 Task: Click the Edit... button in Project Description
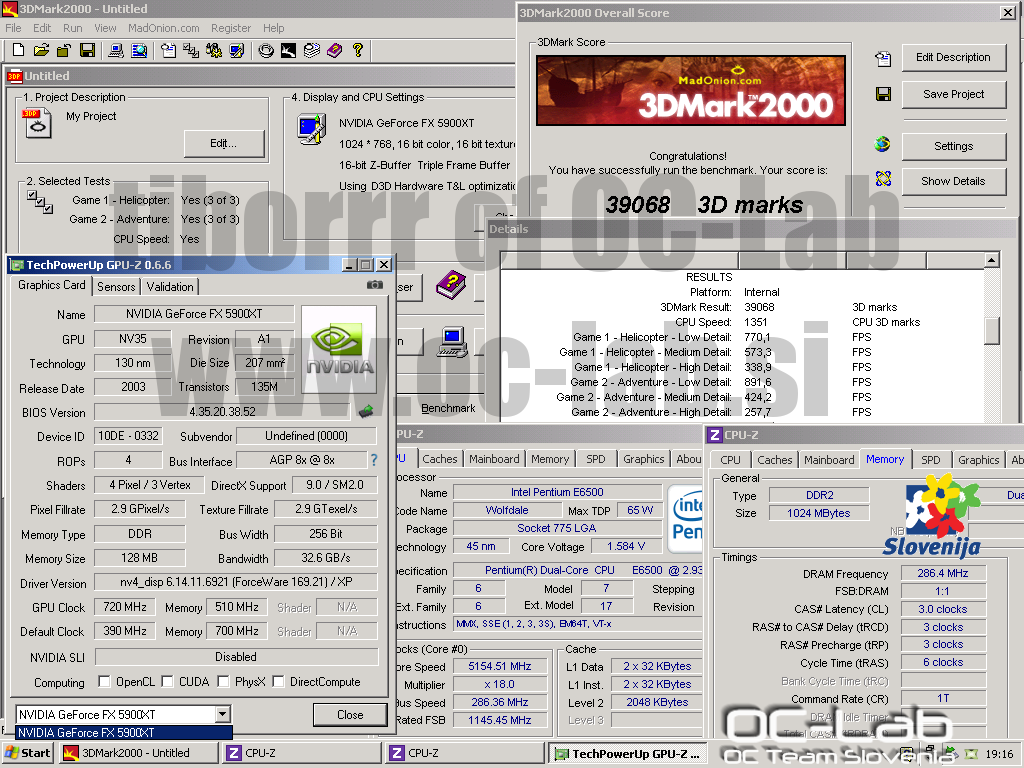tap(223, 143)
